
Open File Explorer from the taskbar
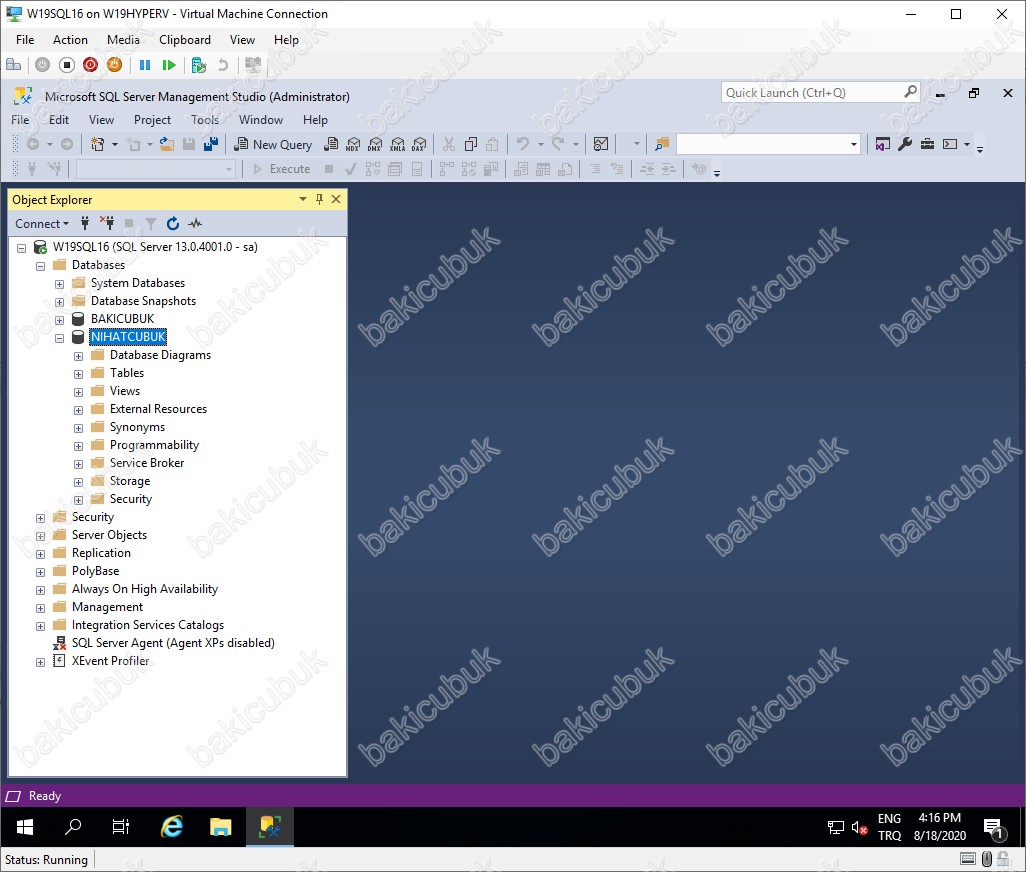(221, 828)
